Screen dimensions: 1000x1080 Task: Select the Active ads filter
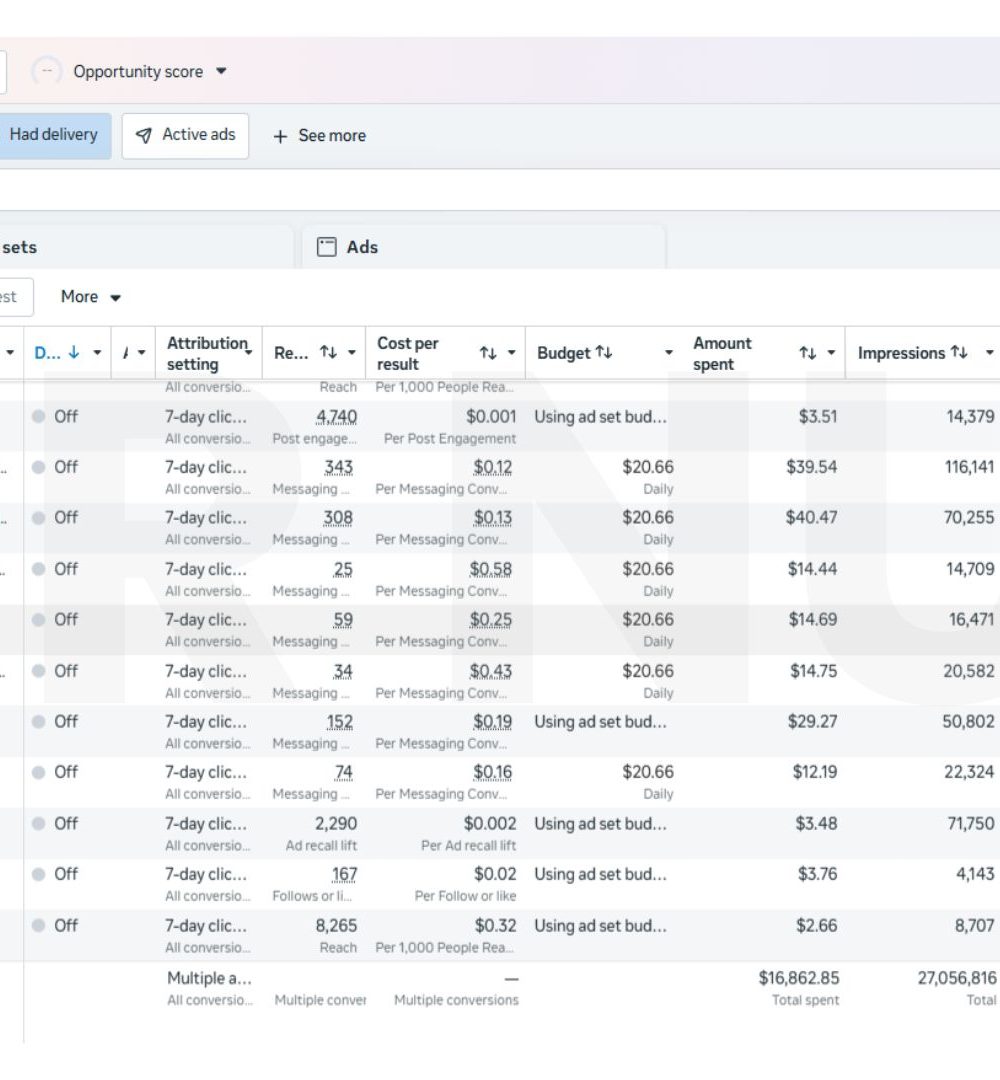[x=185, y=136]
